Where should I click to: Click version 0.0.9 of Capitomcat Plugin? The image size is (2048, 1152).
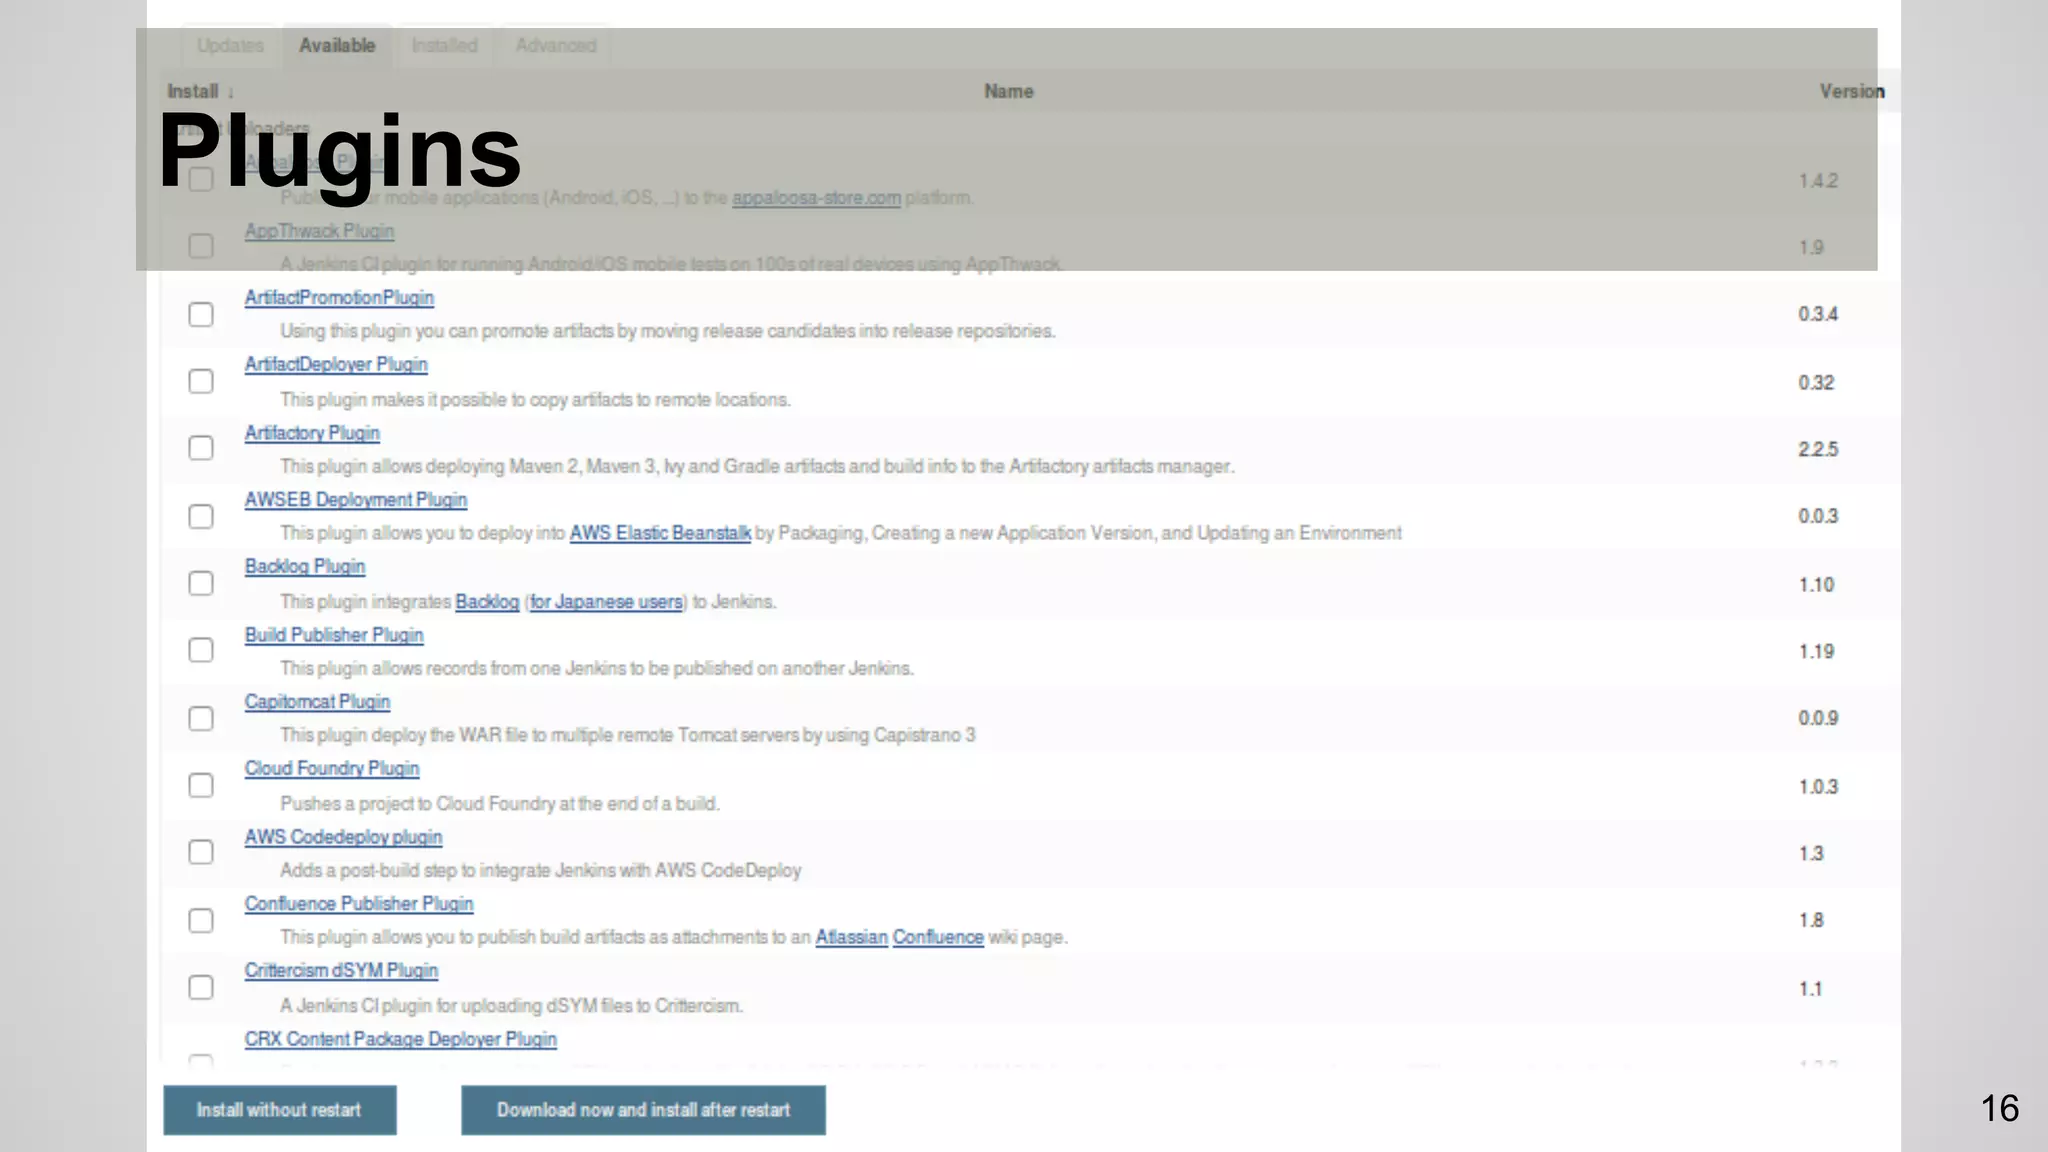1817,718
